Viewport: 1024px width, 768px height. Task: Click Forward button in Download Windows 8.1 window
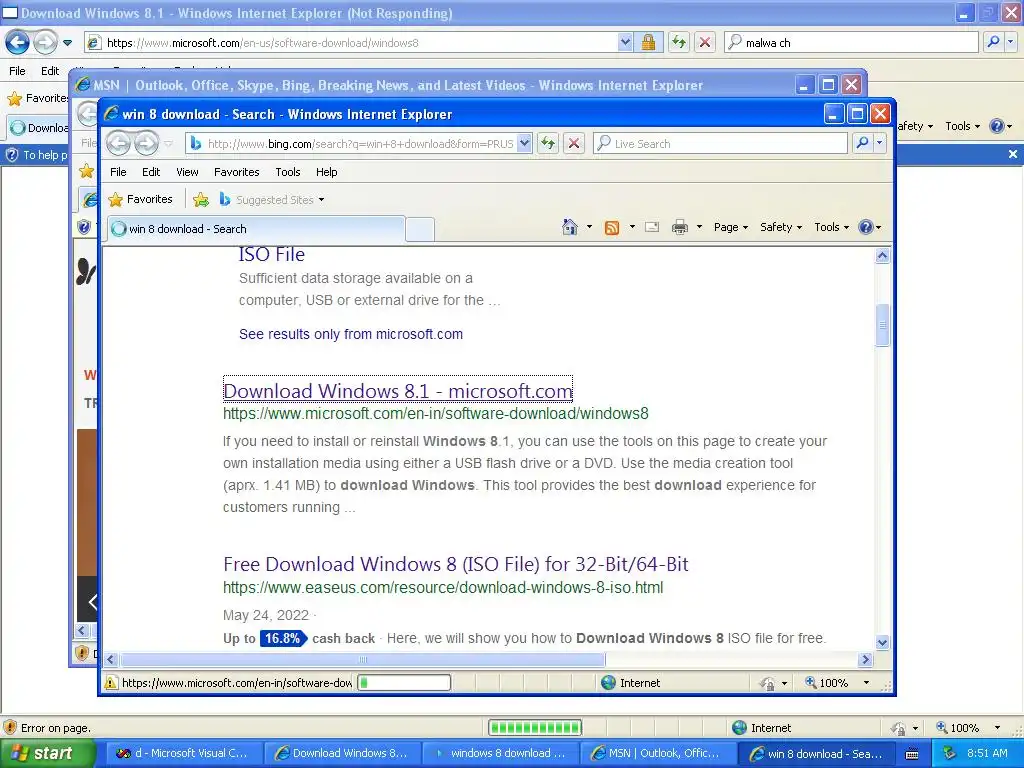point(45,42)
